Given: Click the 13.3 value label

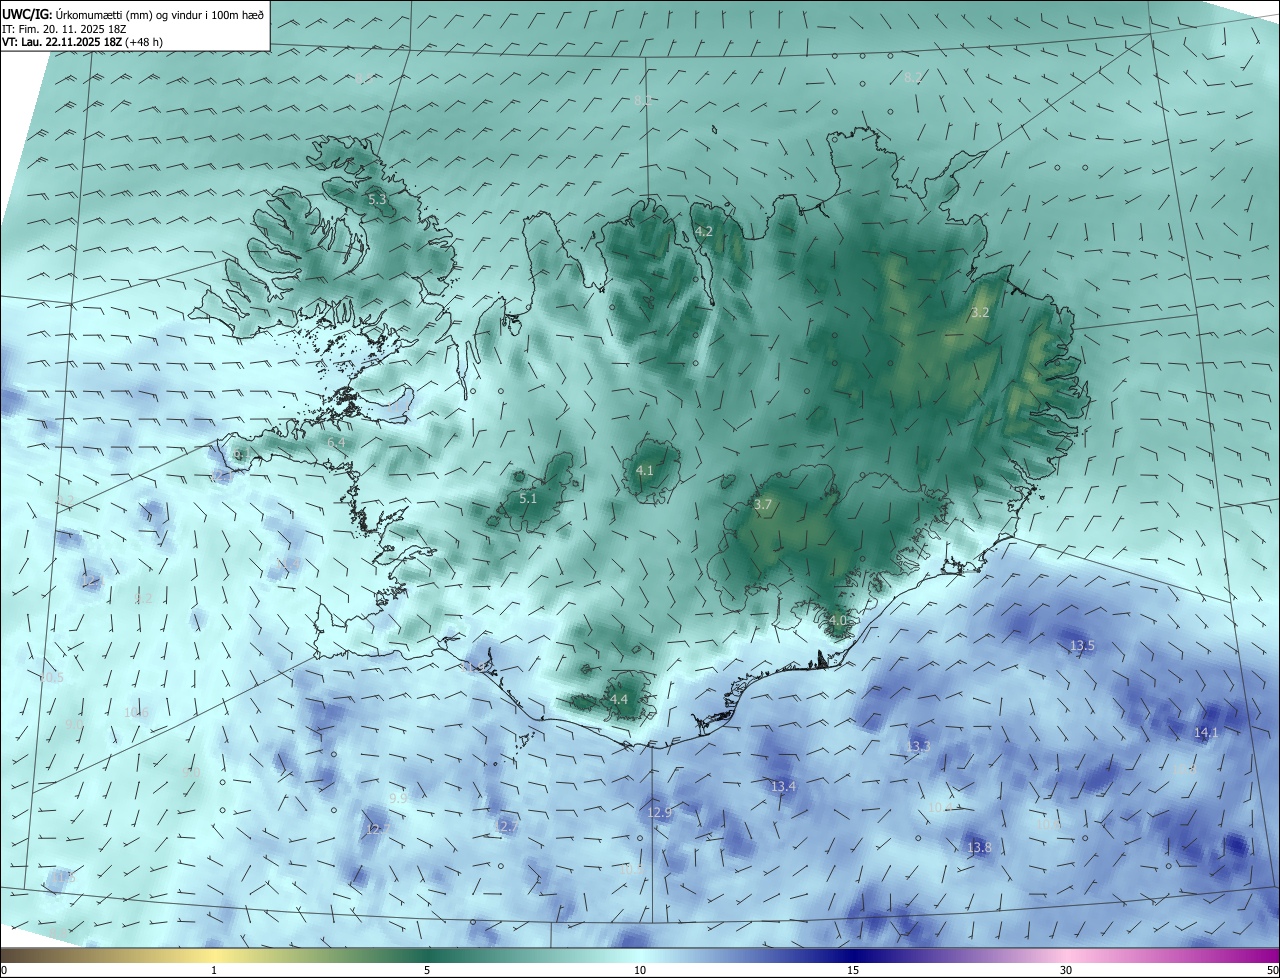Looking at the screenshot, I should click(x=918, y=747).
